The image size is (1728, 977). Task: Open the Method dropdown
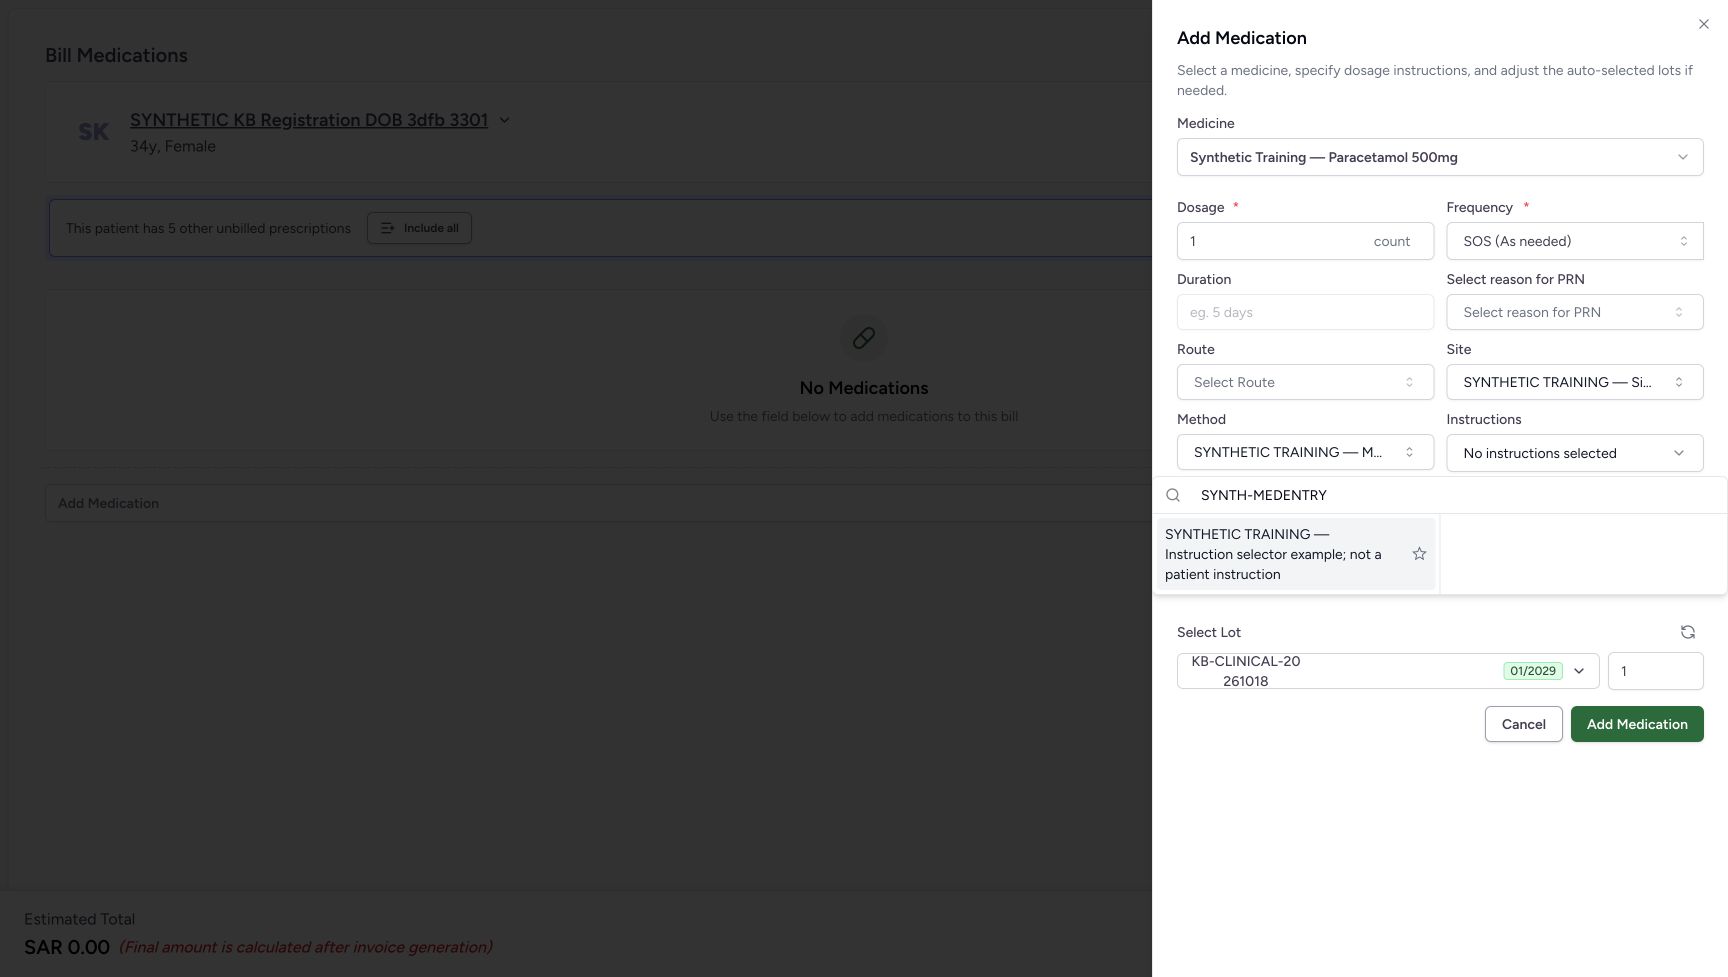(1305, 452)
